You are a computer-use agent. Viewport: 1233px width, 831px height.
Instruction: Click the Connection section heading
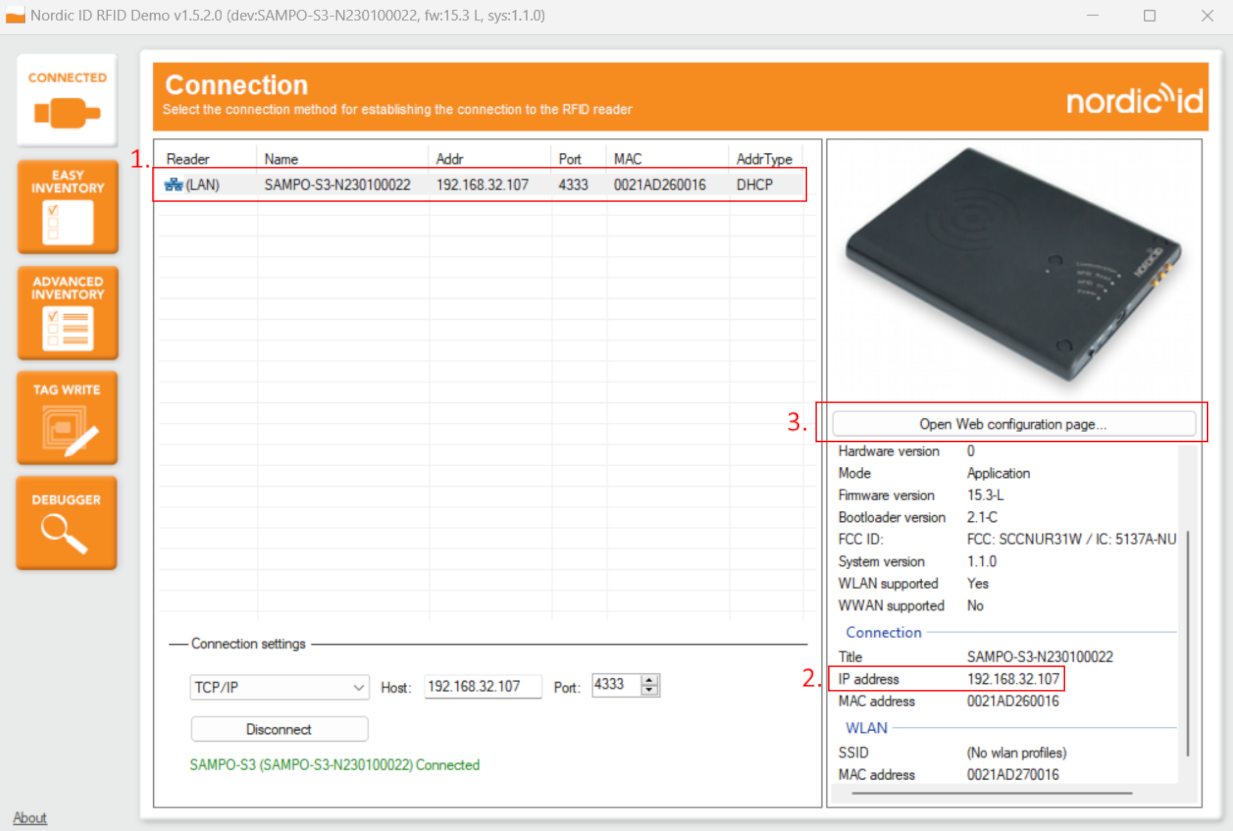(884, 632)
